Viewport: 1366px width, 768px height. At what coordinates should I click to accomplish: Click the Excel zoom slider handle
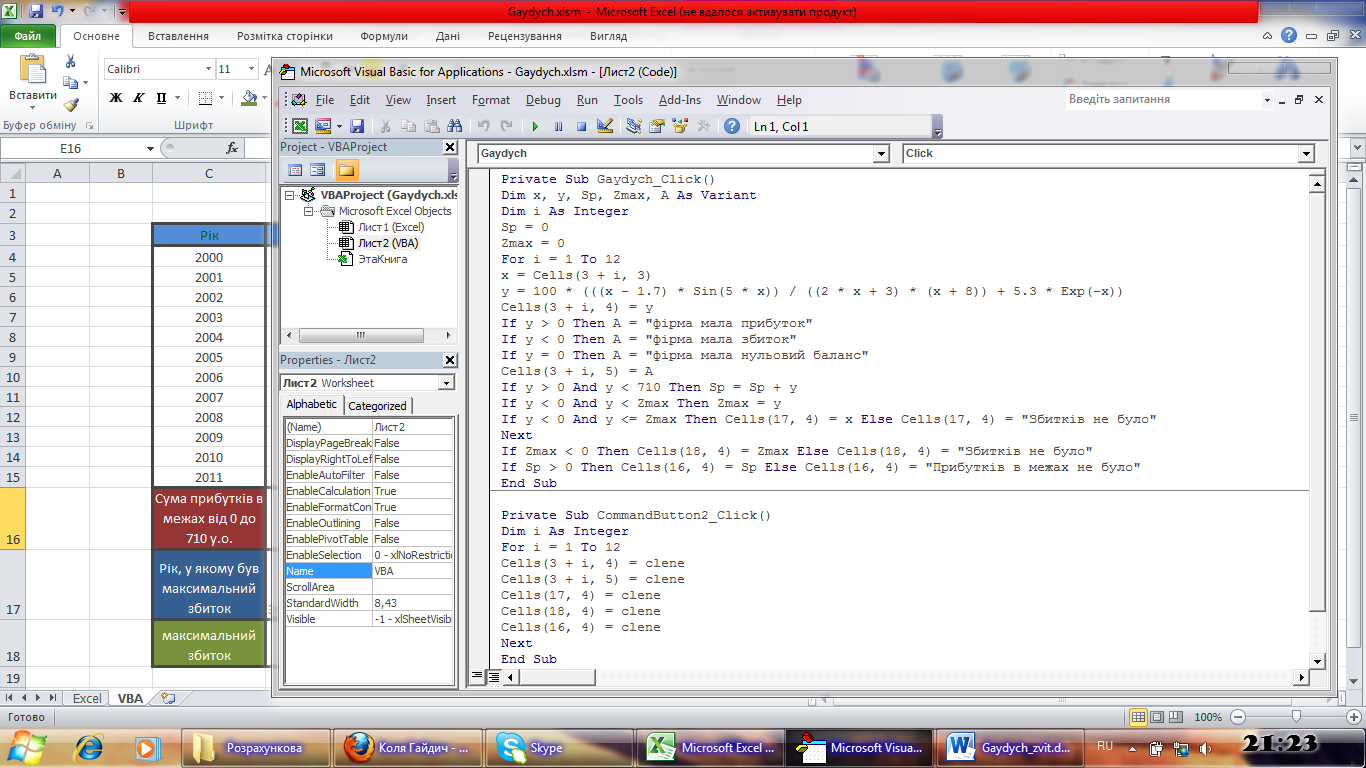[x=1296, y=717]
